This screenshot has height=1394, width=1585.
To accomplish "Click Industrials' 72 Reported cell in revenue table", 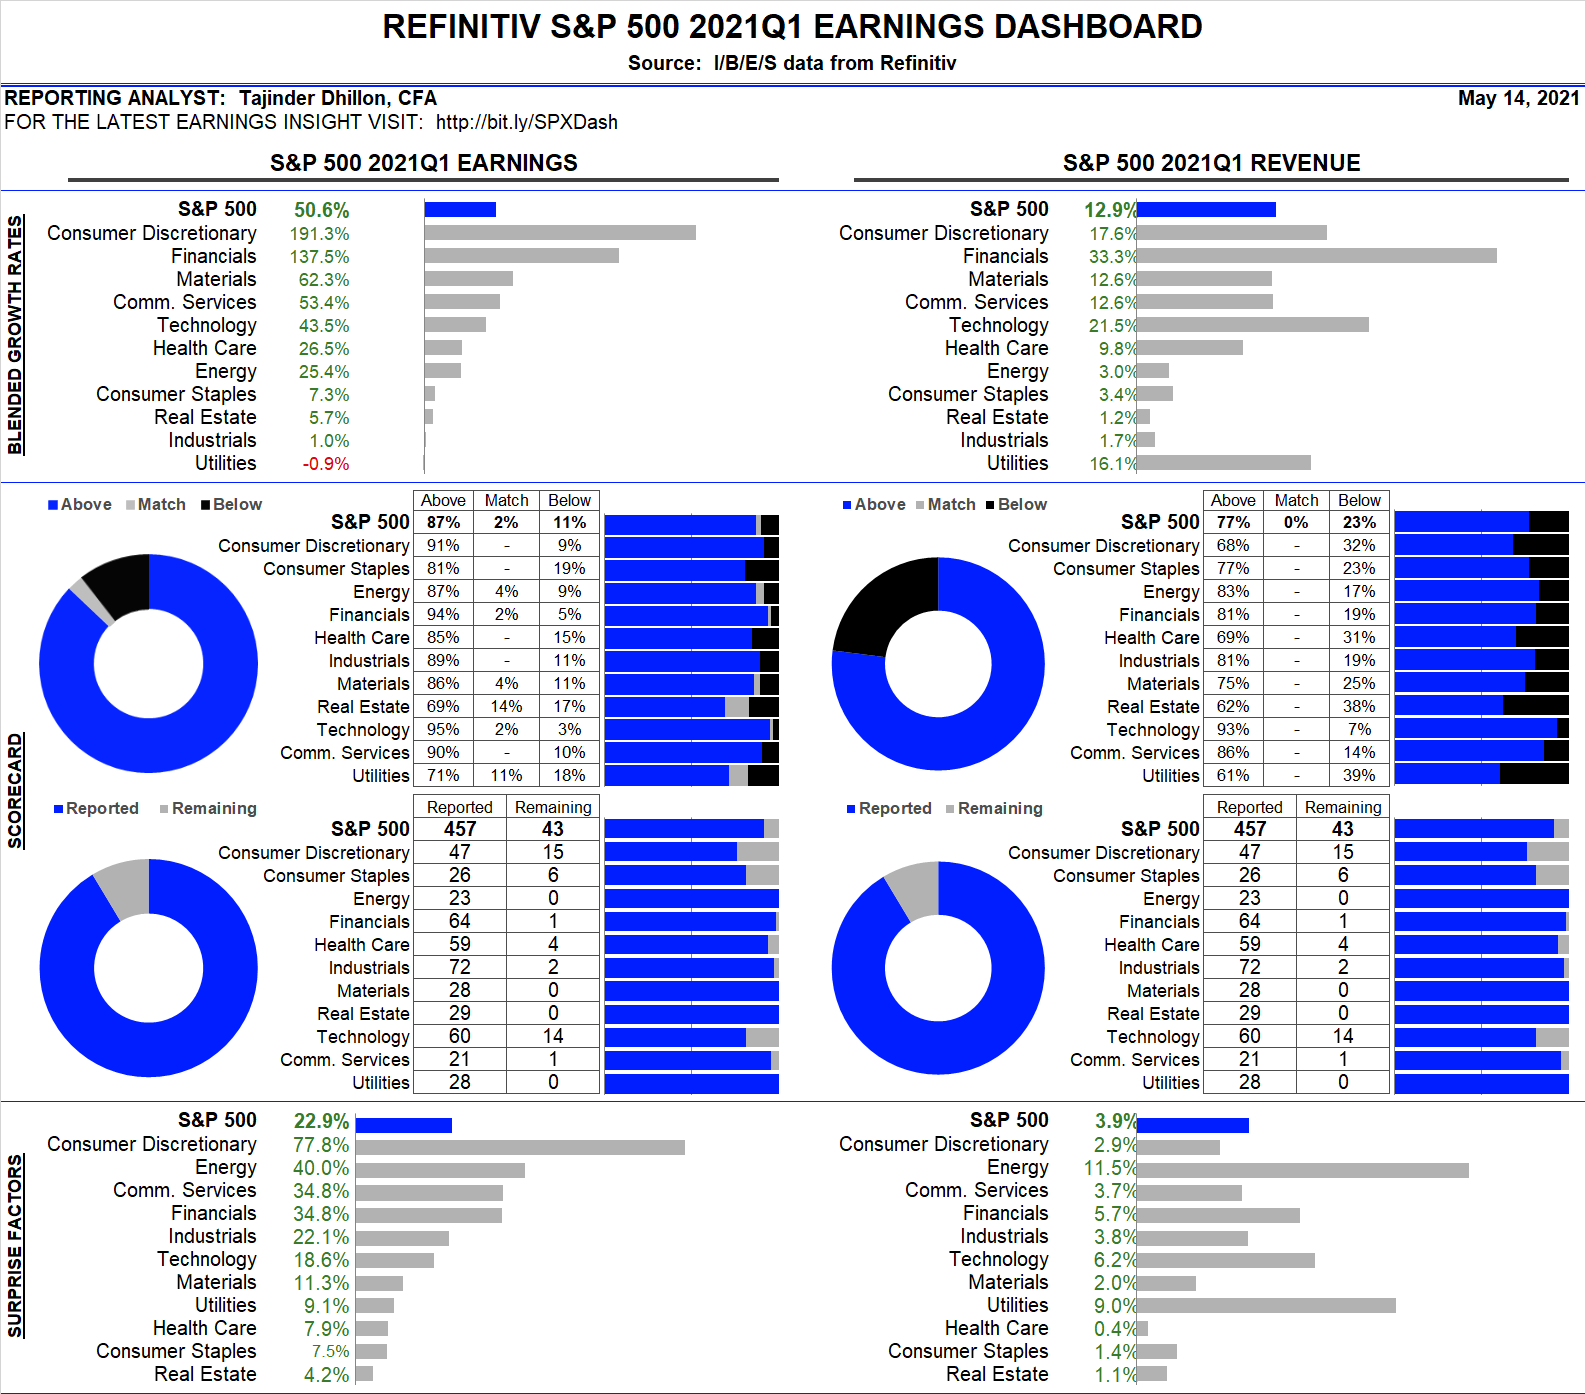I will point(1250,967).
